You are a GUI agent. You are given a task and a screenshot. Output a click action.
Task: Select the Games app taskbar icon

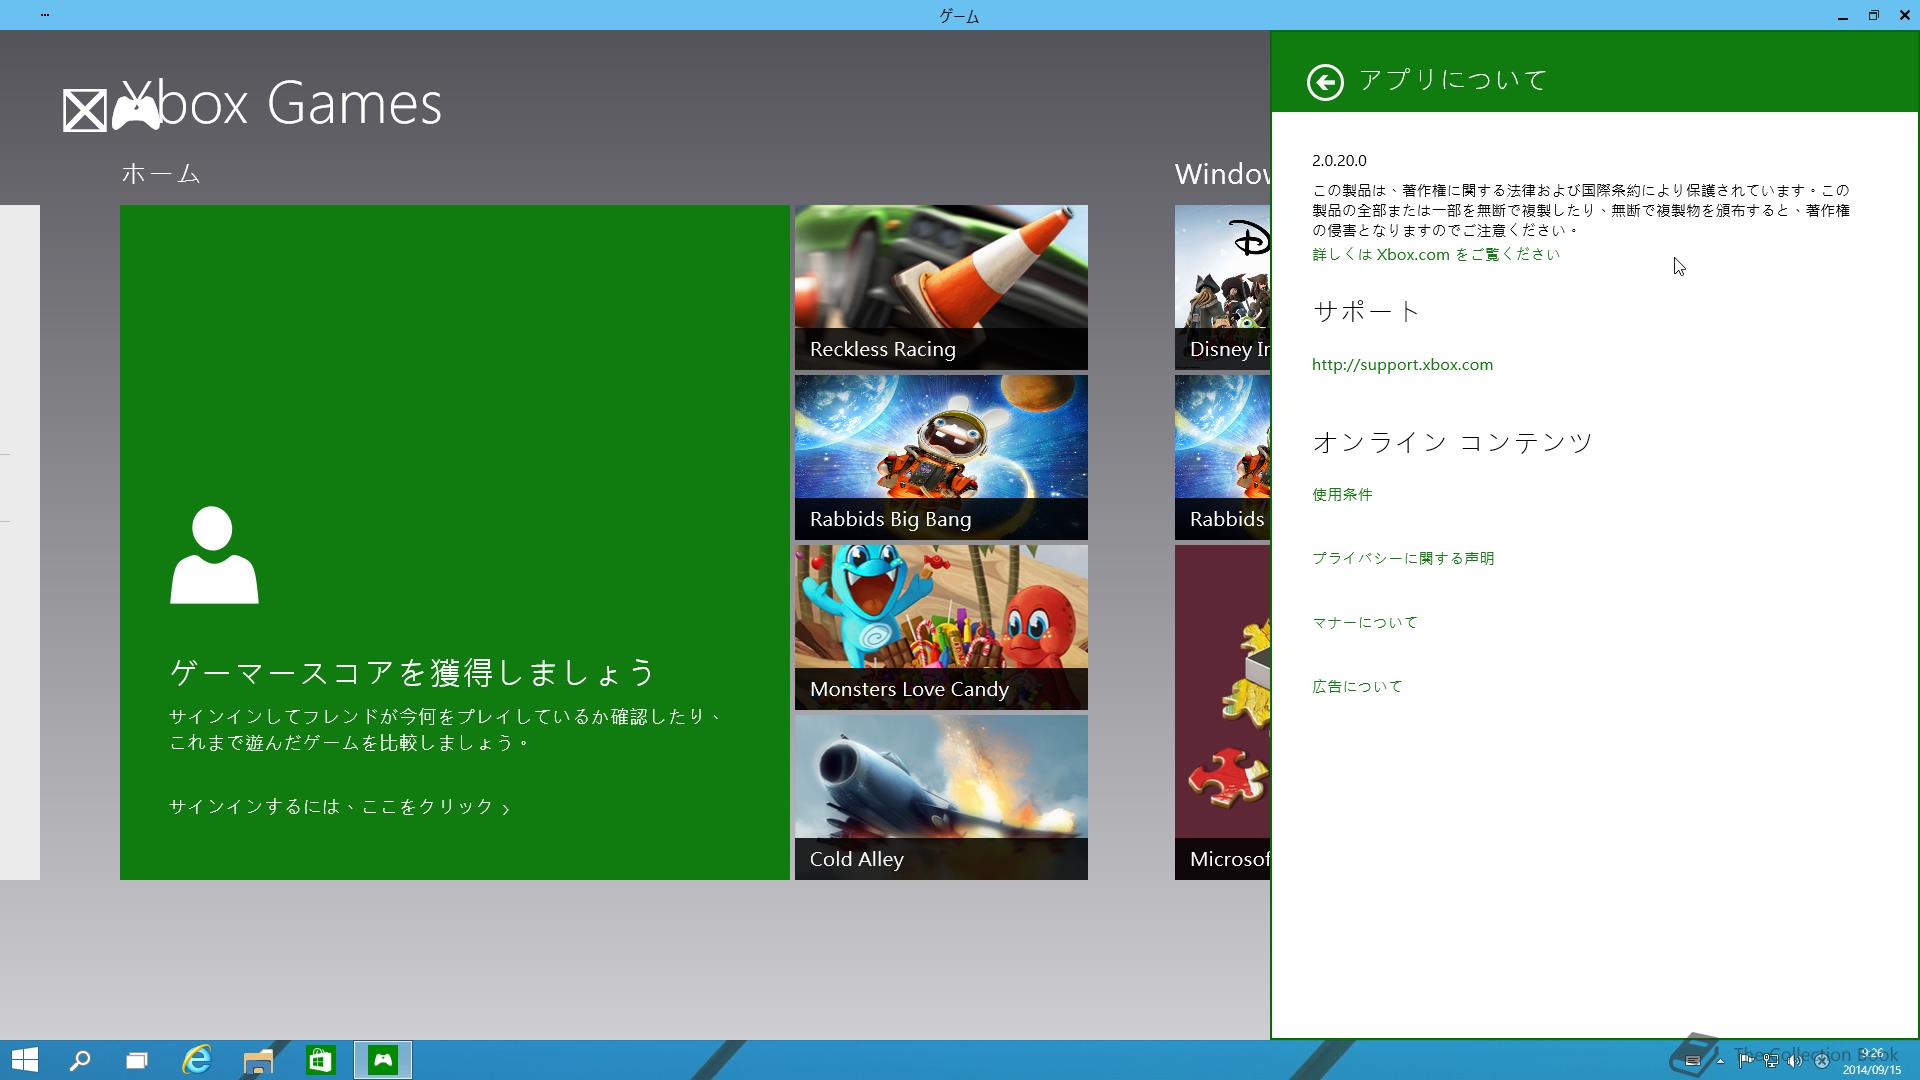(383, 1060)
